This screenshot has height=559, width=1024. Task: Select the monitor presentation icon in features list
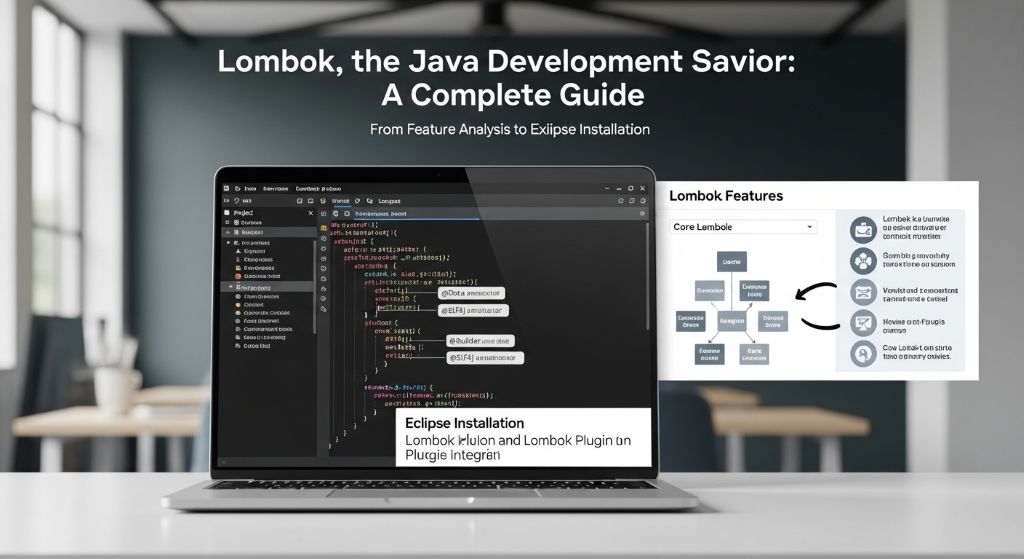863,323
